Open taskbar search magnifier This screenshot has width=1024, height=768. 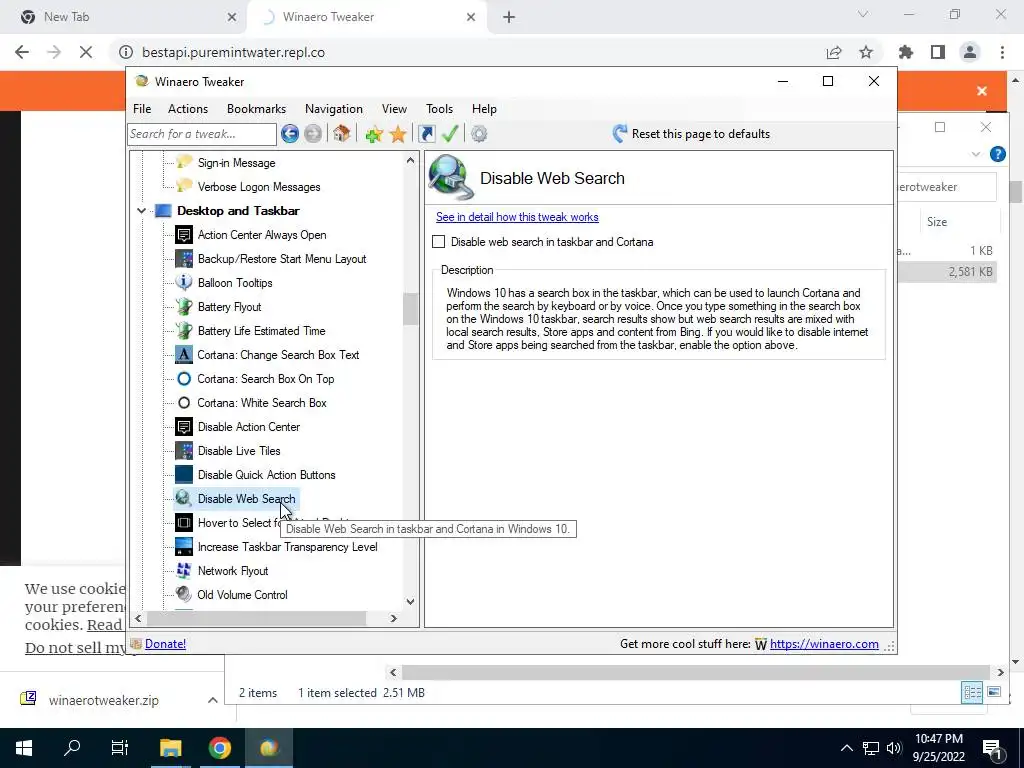72,748
